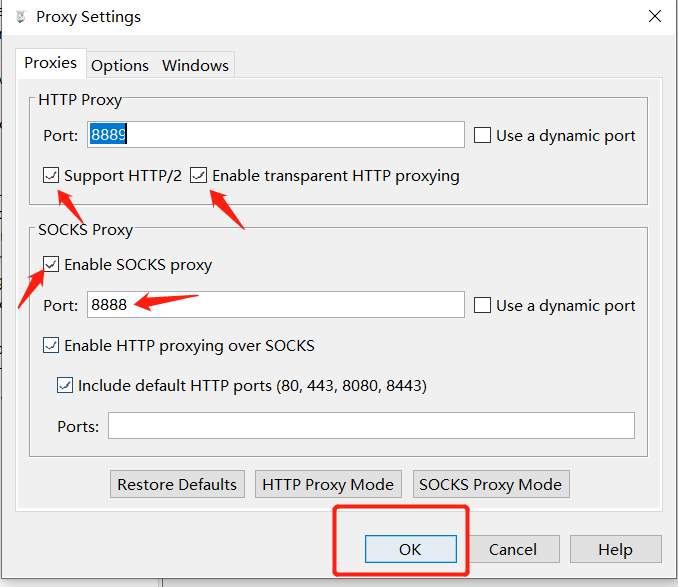Confirm settings with OK button
This screenshot has height=587, width=678.
coord(410,549)
